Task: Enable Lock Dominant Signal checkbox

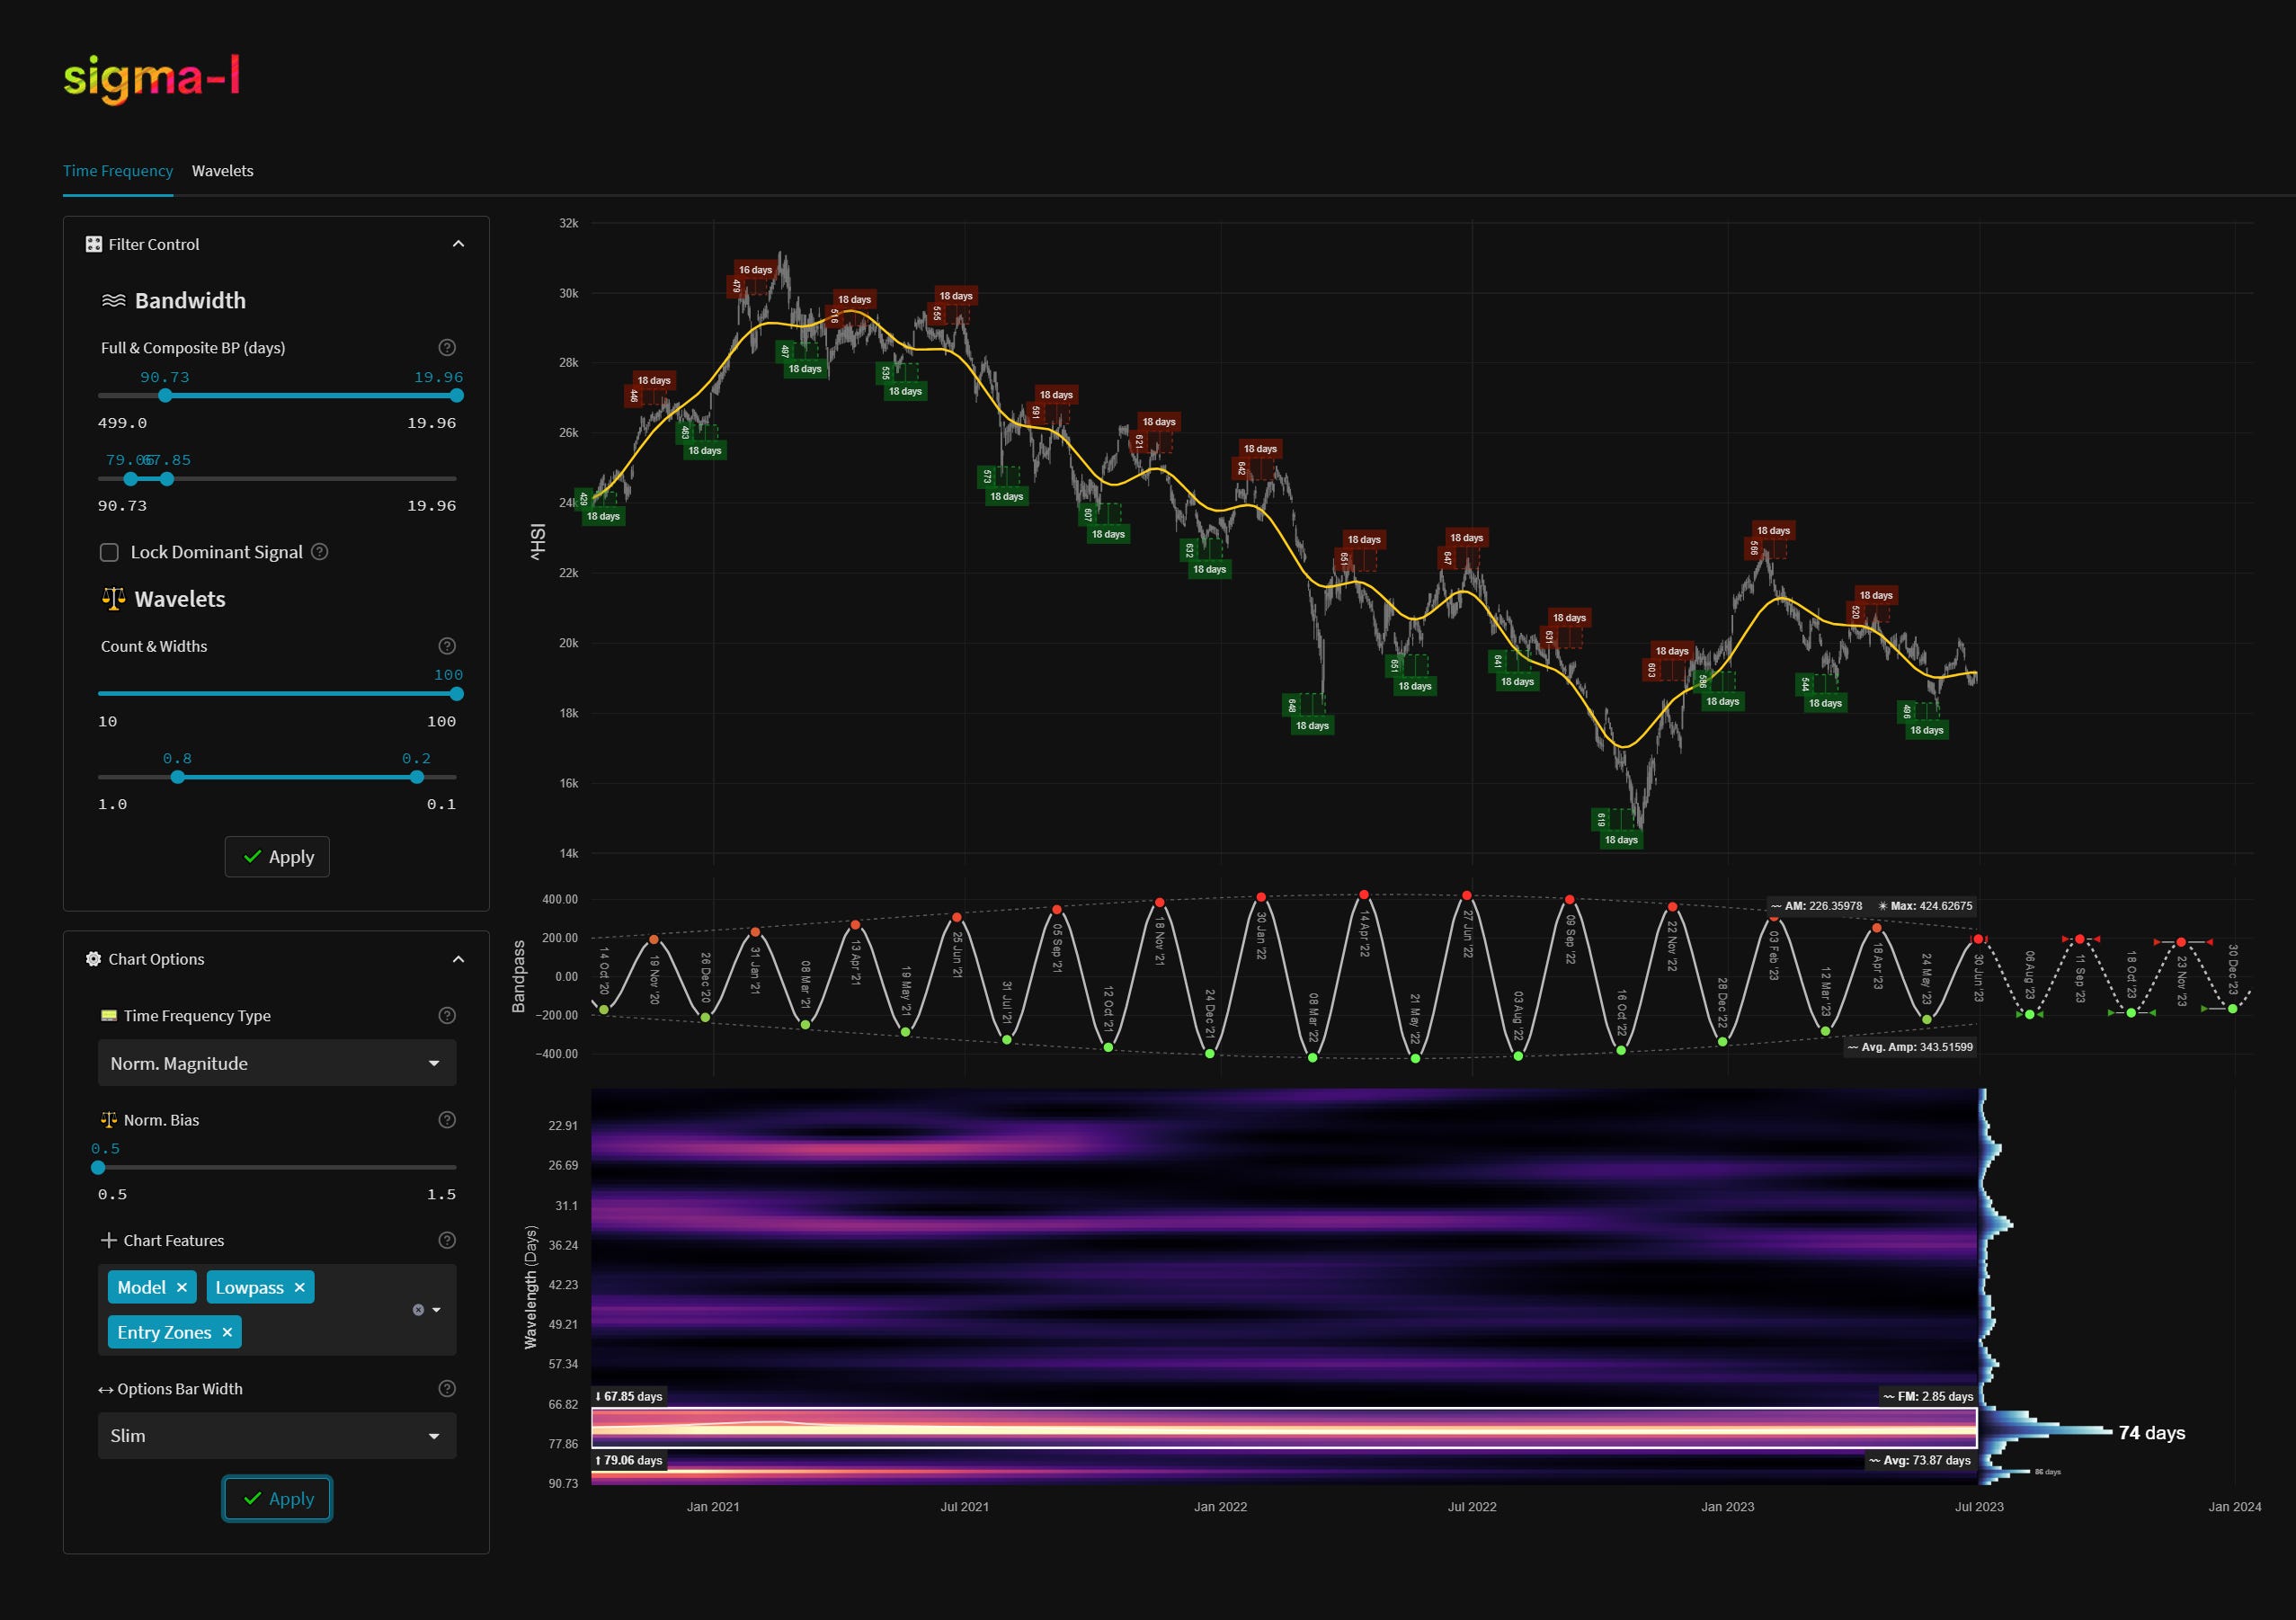Action: (110, 553)
